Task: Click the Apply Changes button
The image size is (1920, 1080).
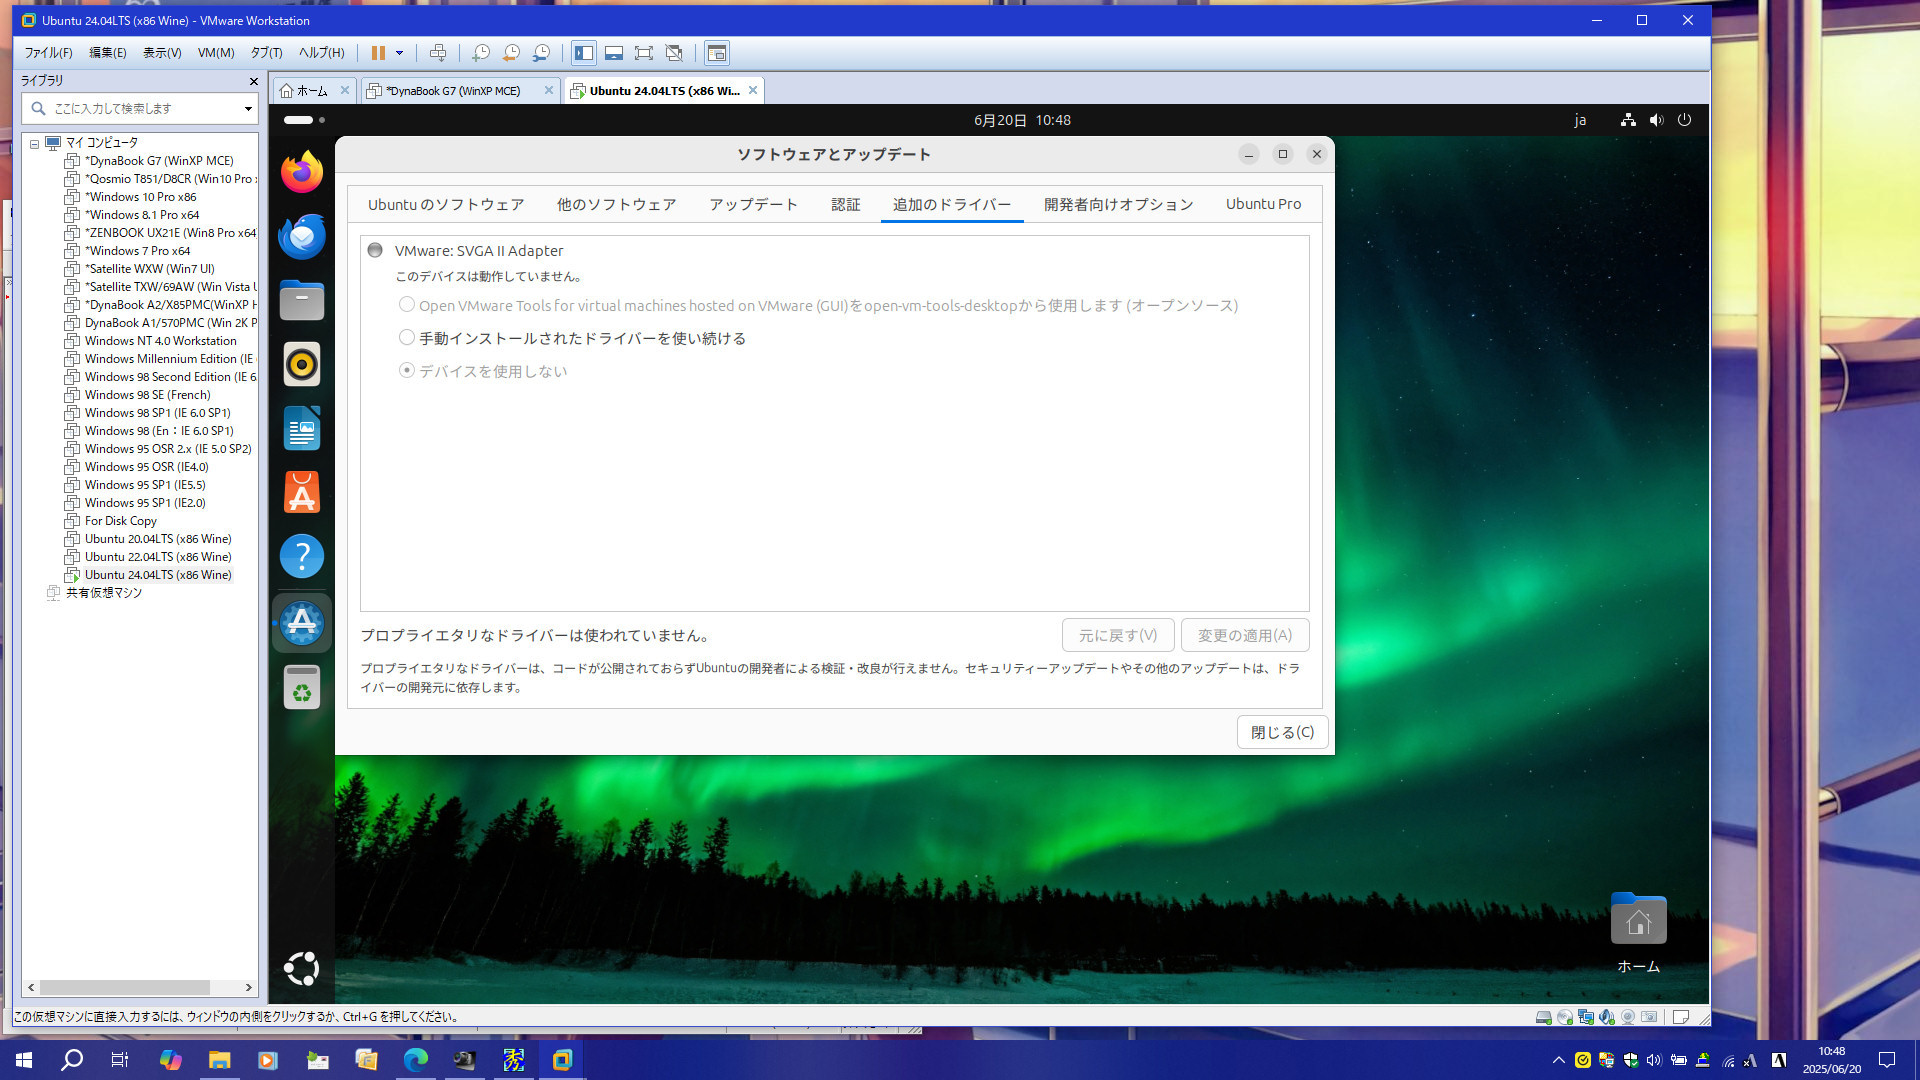Action: click(x=1244, y=635)
